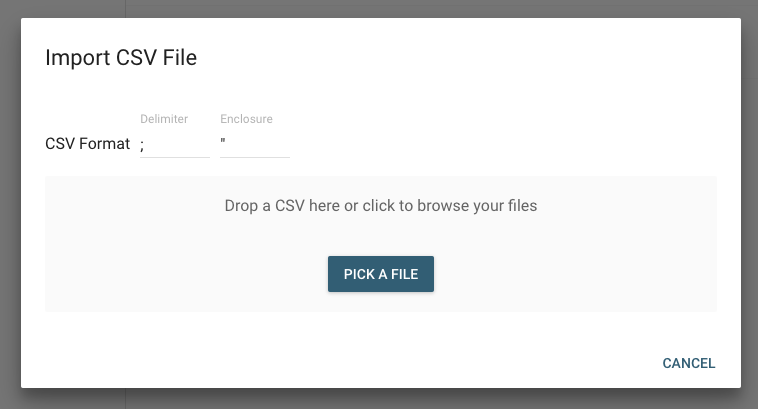
Task: Focus the Enclosure input field
Action: pyautogui.click(x=255, y=144)
